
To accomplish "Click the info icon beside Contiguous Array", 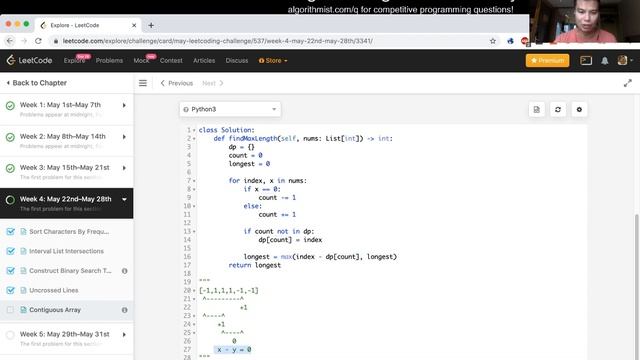I will coord(124,310).
